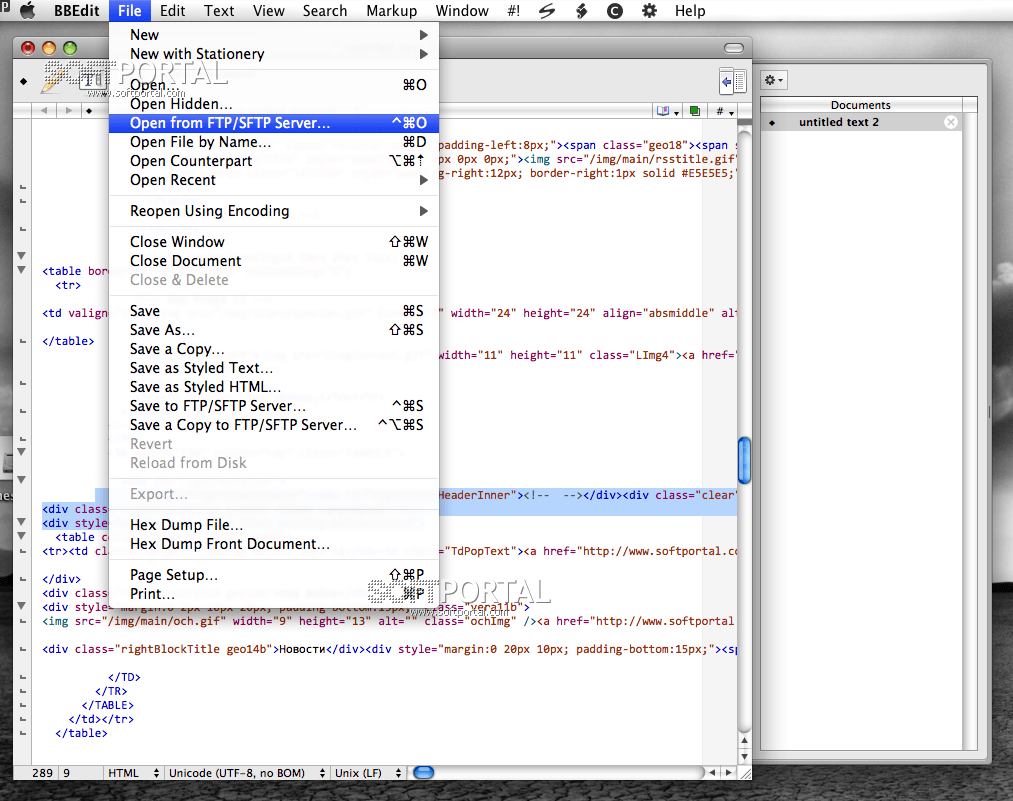Open the Apple menu

tap(27, 11)
